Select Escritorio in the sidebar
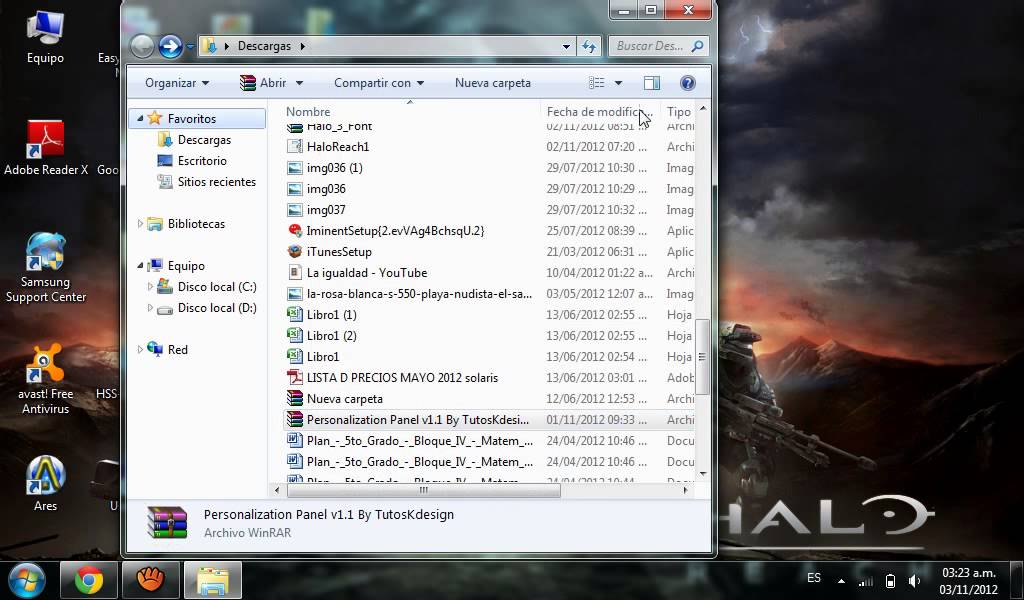The image size is (1024, 600). pos(202,161)
